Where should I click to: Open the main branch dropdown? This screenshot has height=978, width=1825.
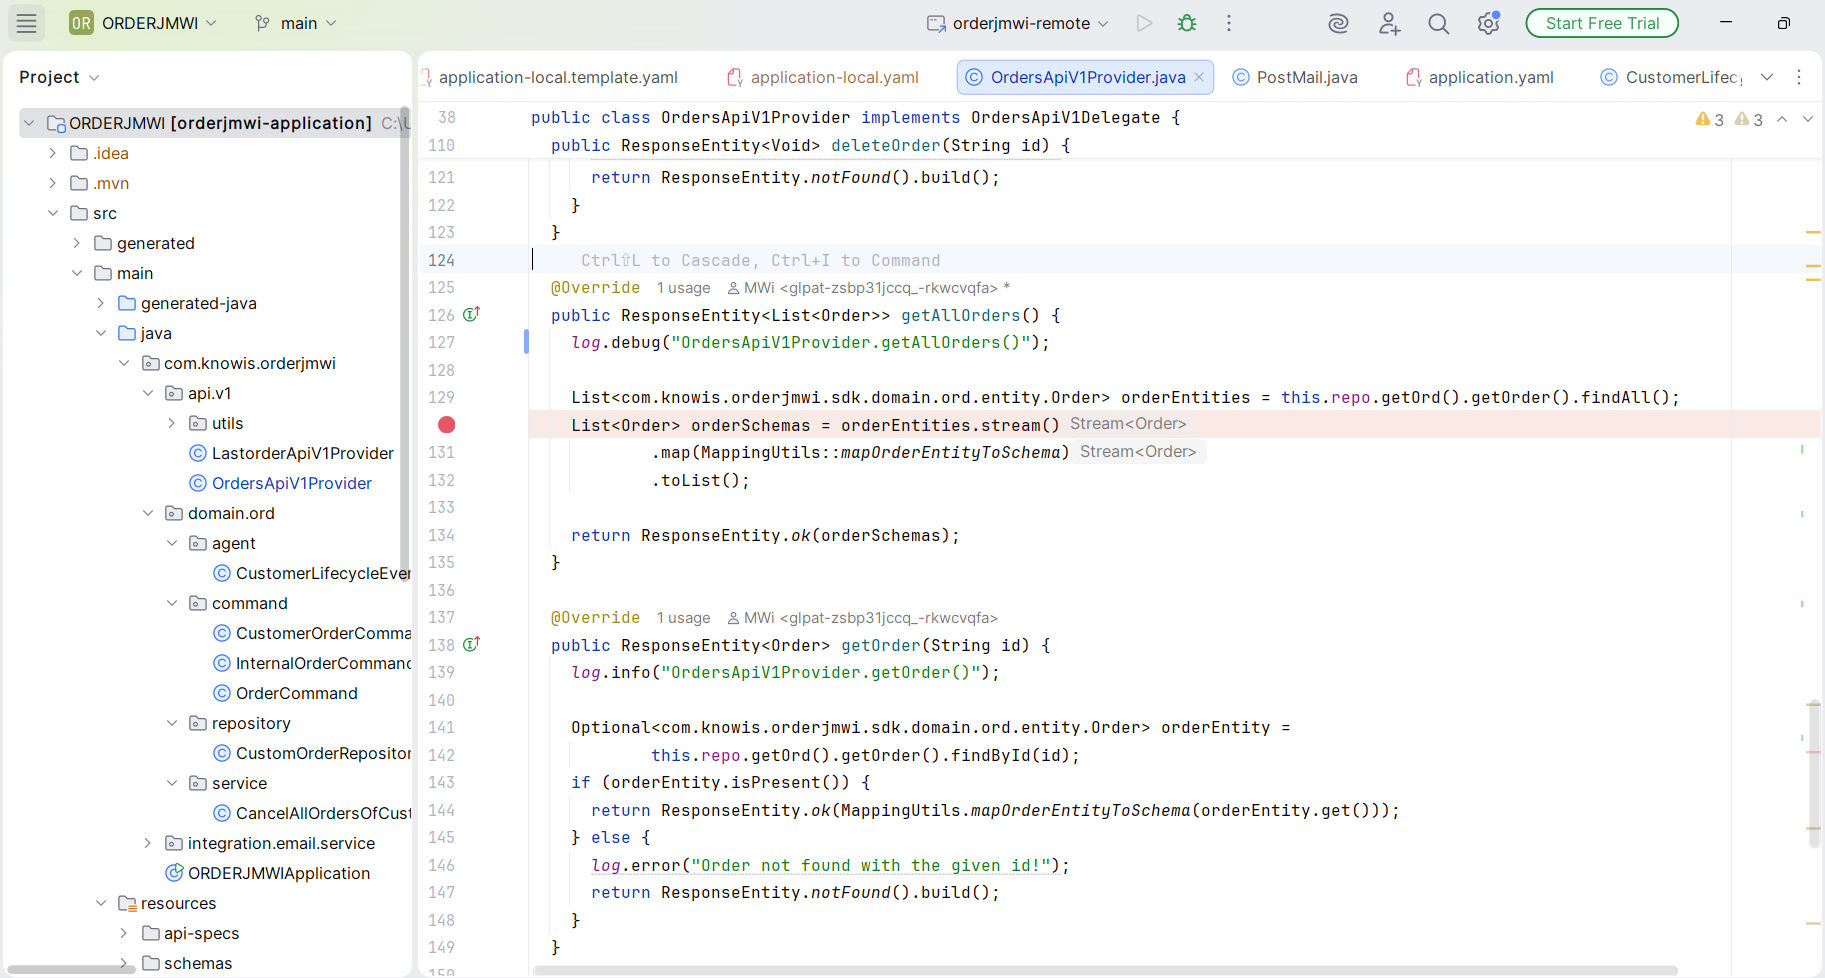(x=295, y=22)
